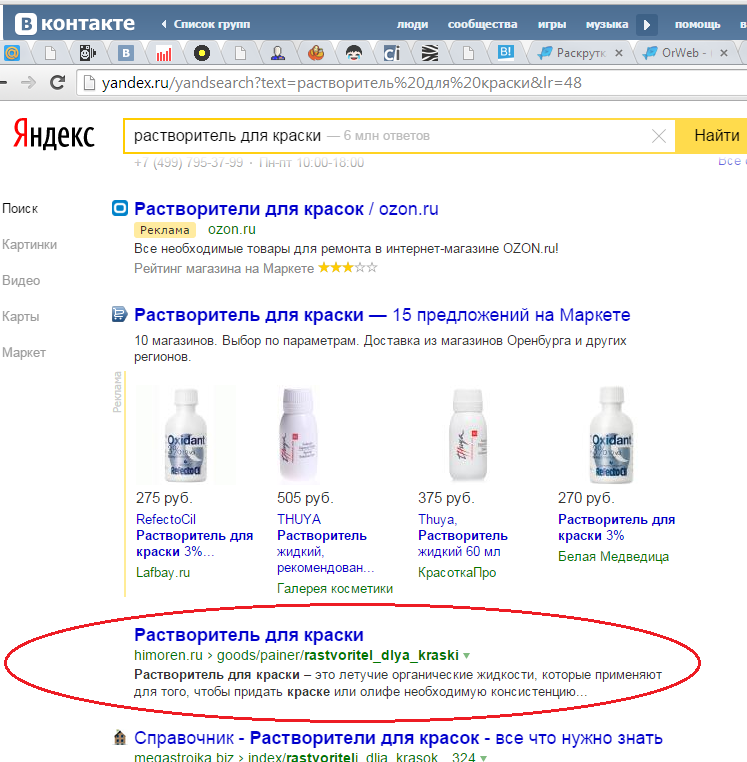The height and width of the screenshot is (762, 747).
Task: Open the person-avatar pinned tab
Action: tap(278, 52)
